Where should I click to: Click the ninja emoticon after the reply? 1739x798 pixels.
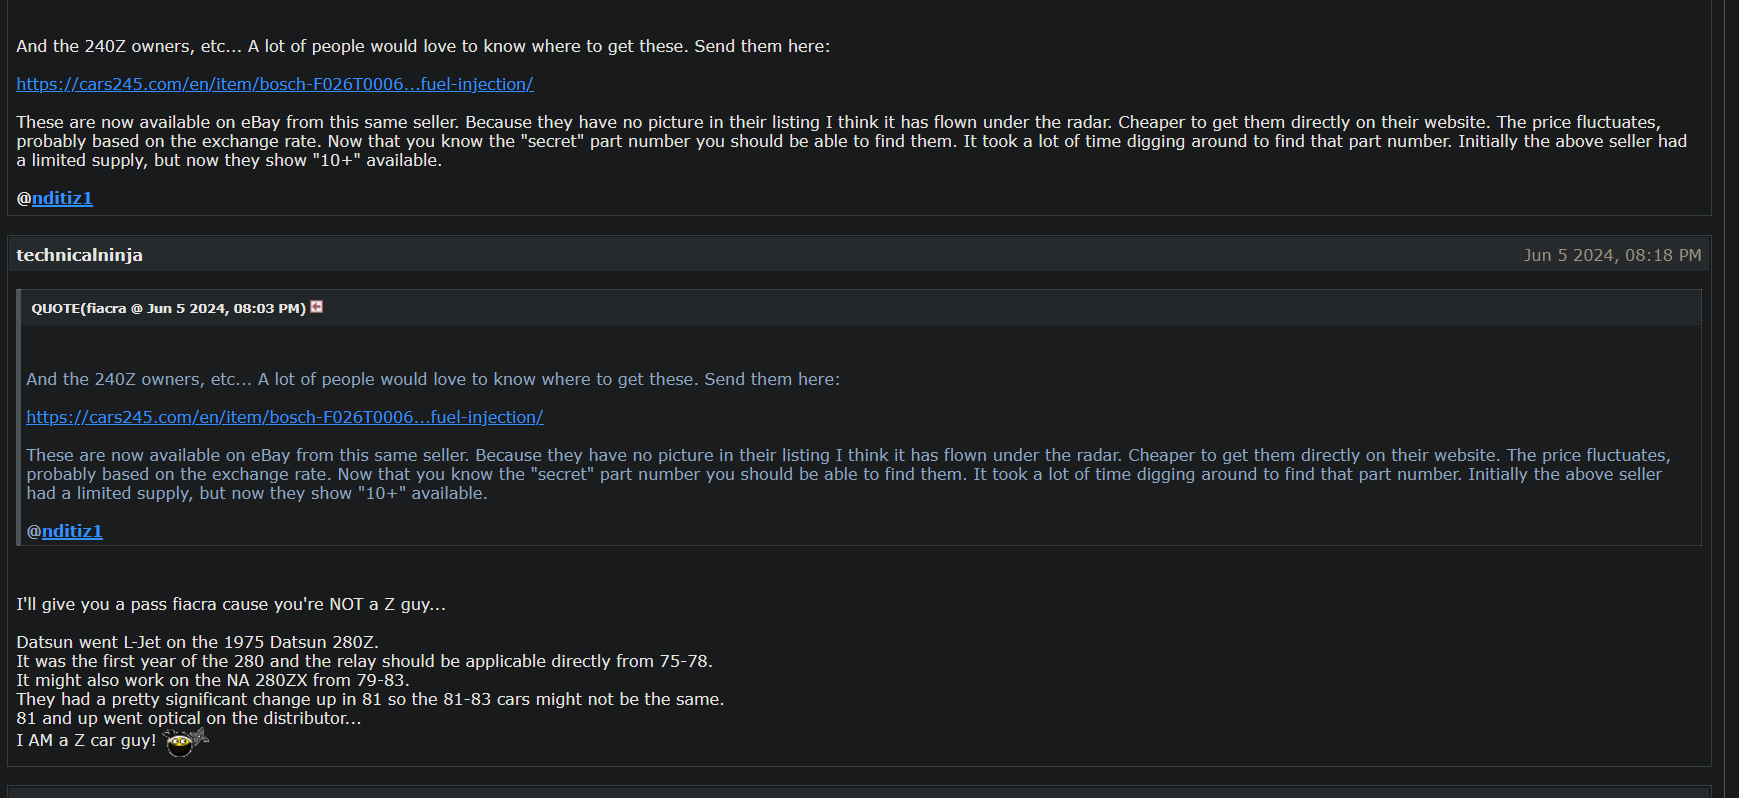pos(185,742)
